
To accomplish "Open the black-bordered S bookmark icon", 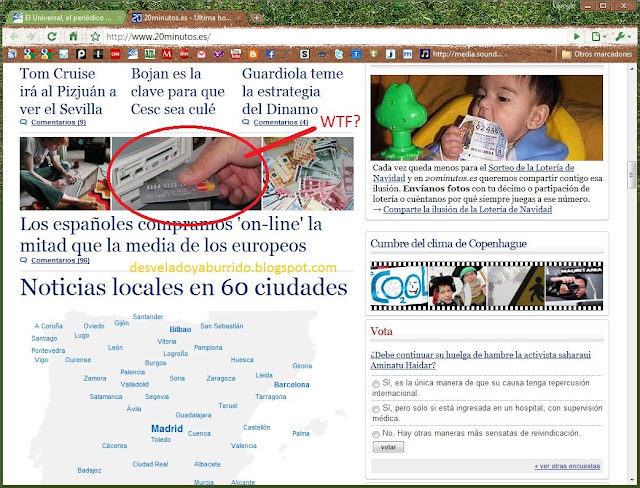I will point(304,54).
